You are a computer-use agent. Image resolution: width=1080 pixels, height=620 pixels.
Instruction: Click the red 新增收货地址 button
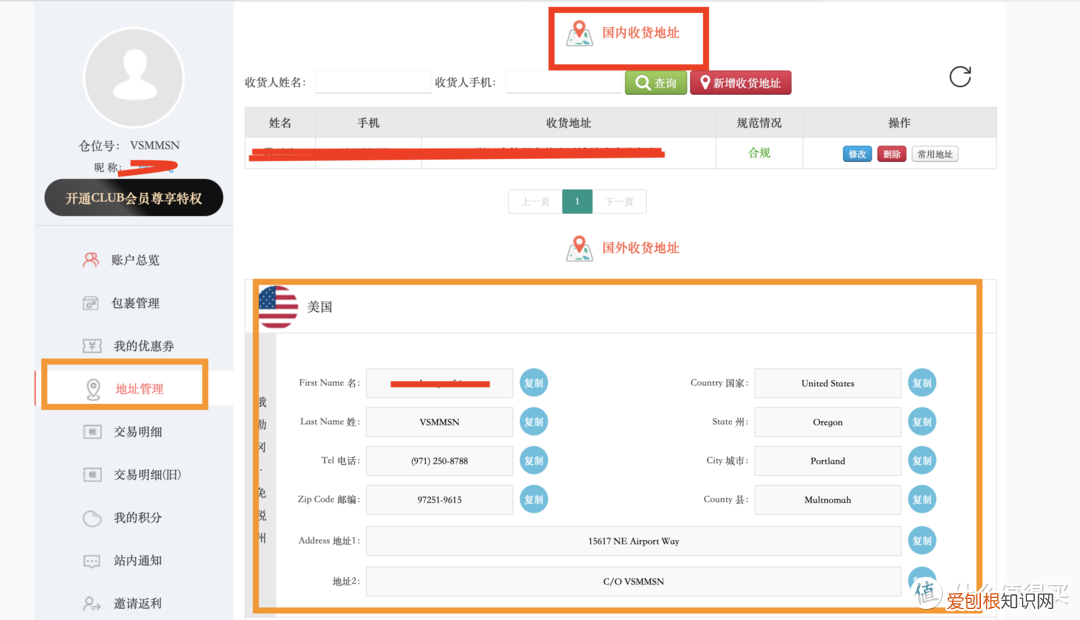pyautogui.click(x=740, y=83)
